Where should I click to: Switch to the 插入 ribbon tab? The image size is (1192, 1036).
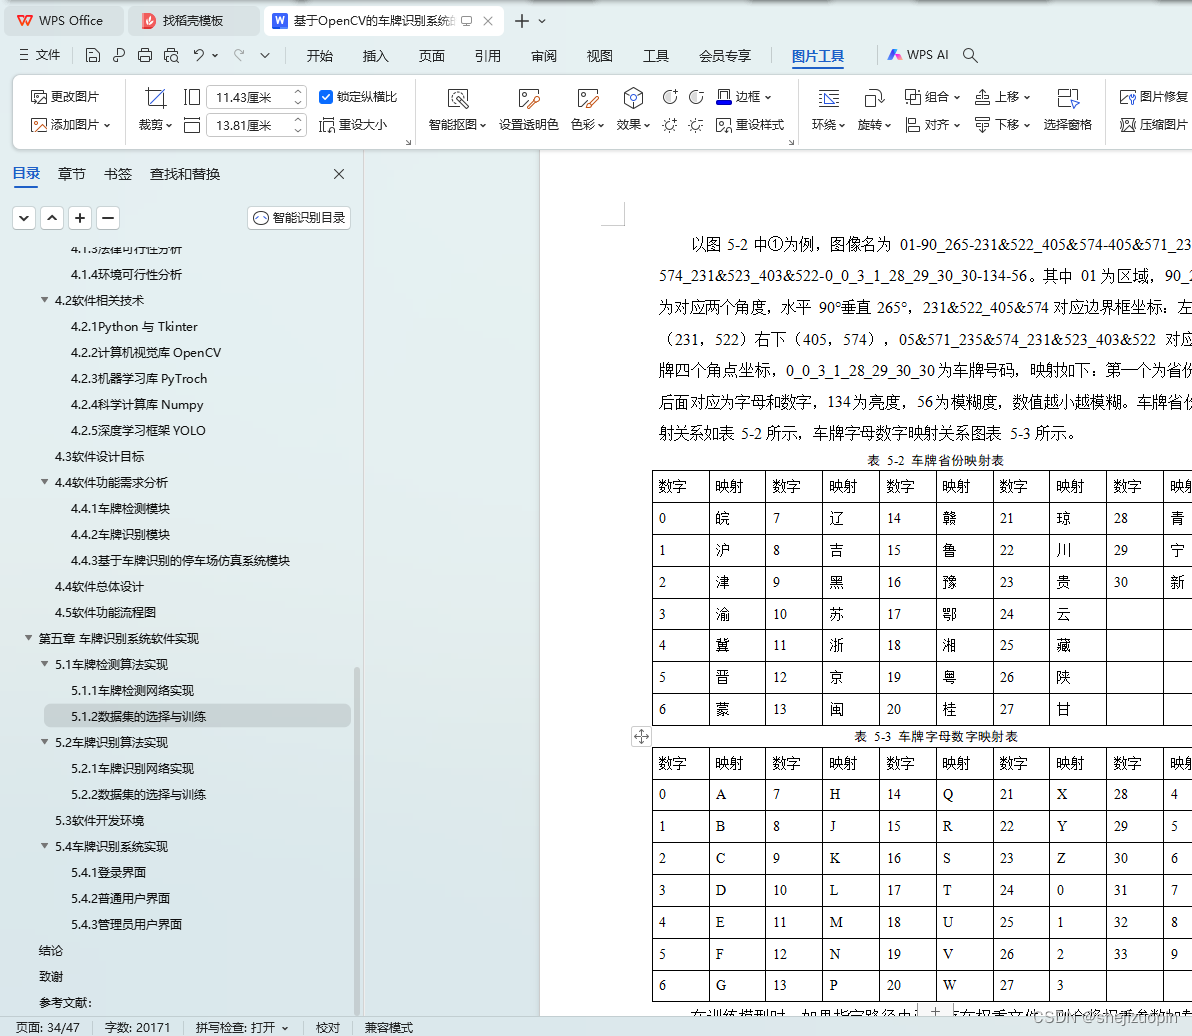pos(376,55)
